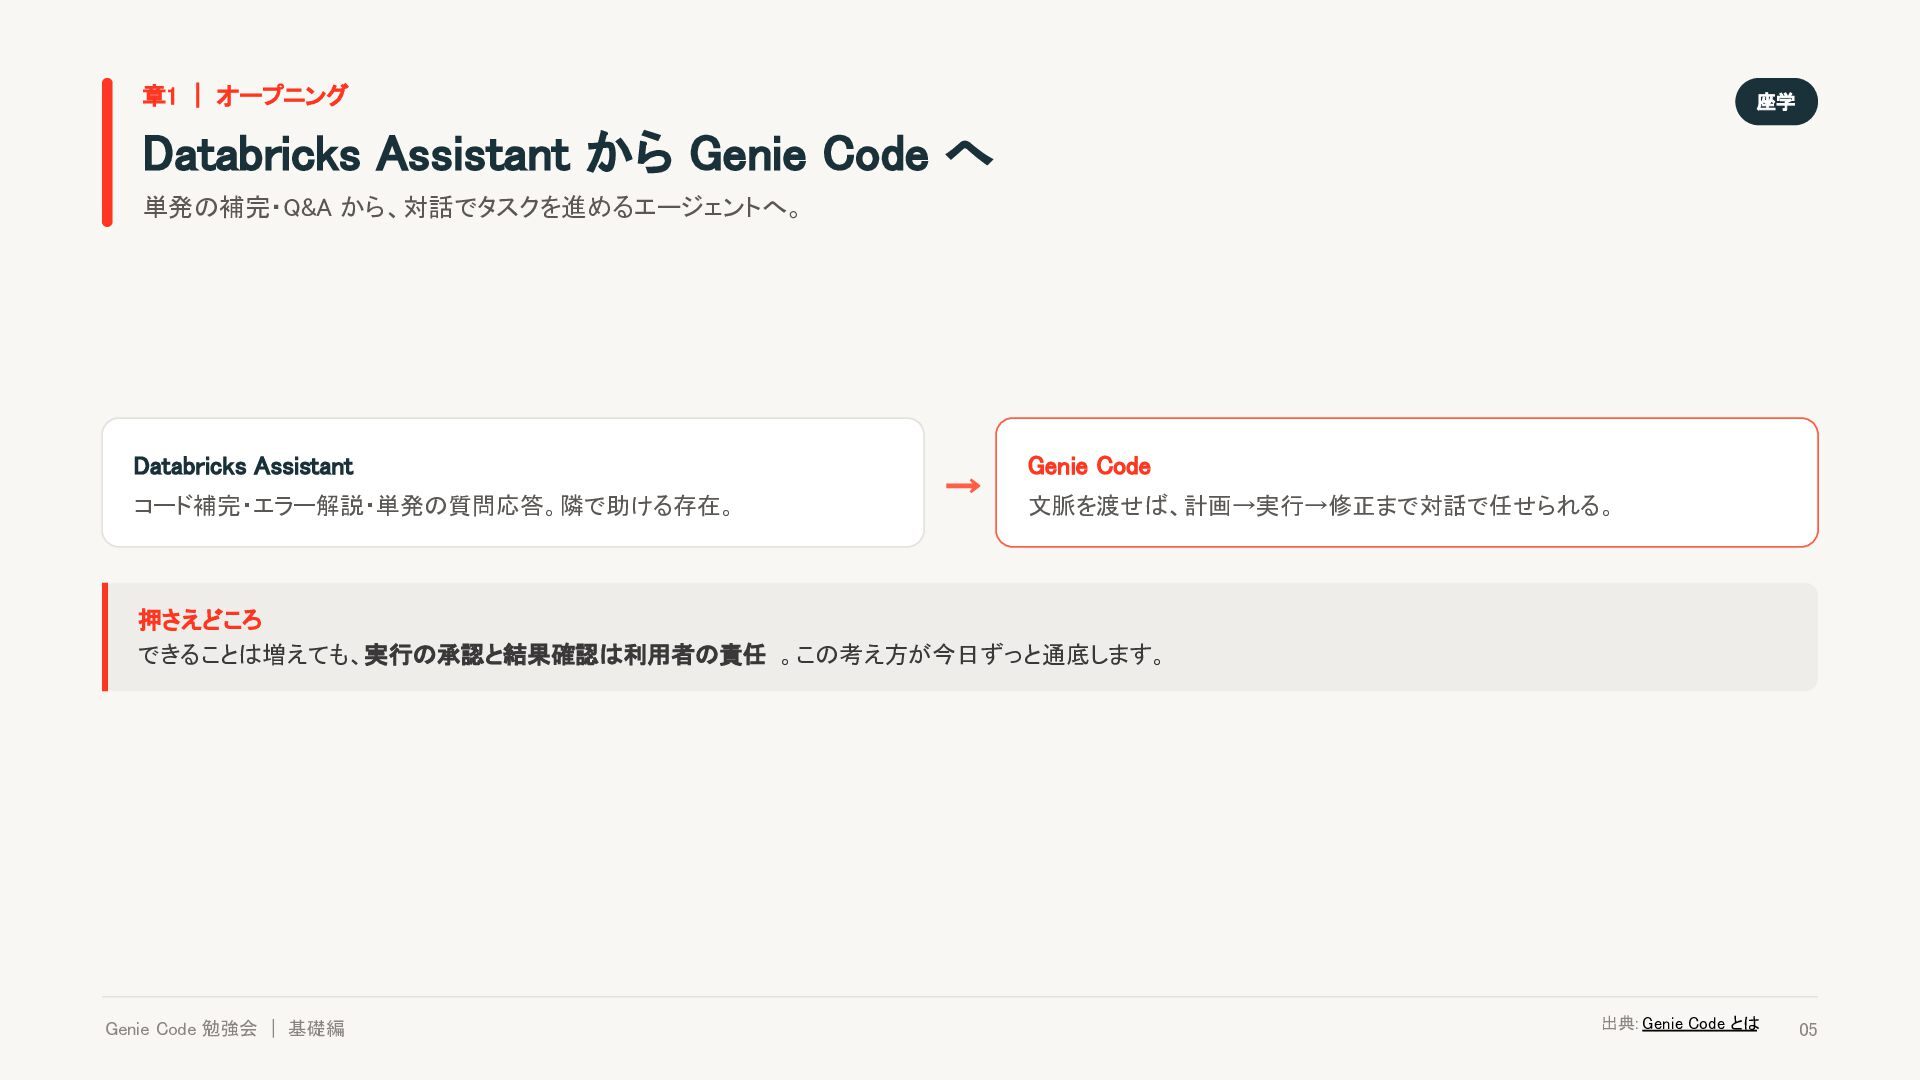Click the footer text 'Genie Code 勉強会 | 基礎編'
Image resolution: width=1920 pixels, height=1080 pixels.
click(x=225, y=1028)
